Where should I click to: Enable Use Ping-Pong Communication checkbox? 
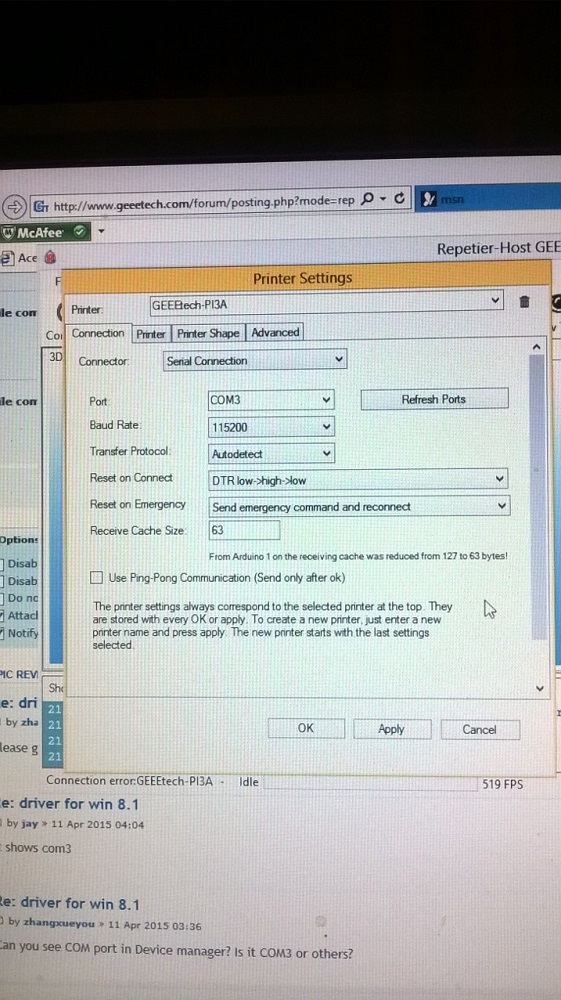click(96, 578)
